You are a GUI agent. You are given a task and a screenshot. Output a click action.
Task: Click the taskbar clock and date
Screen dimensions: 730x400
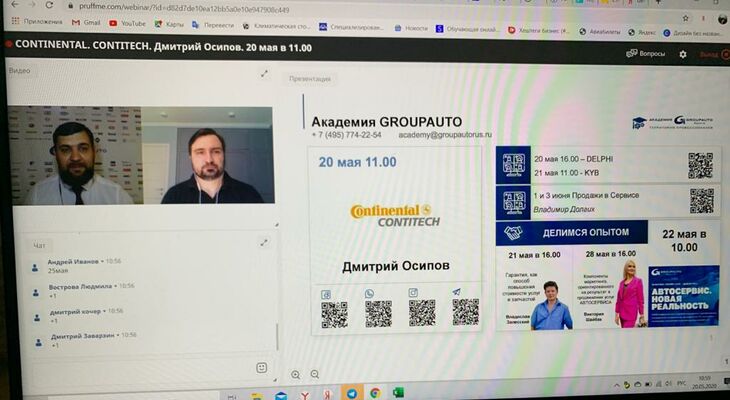click(x=704, y=383)
